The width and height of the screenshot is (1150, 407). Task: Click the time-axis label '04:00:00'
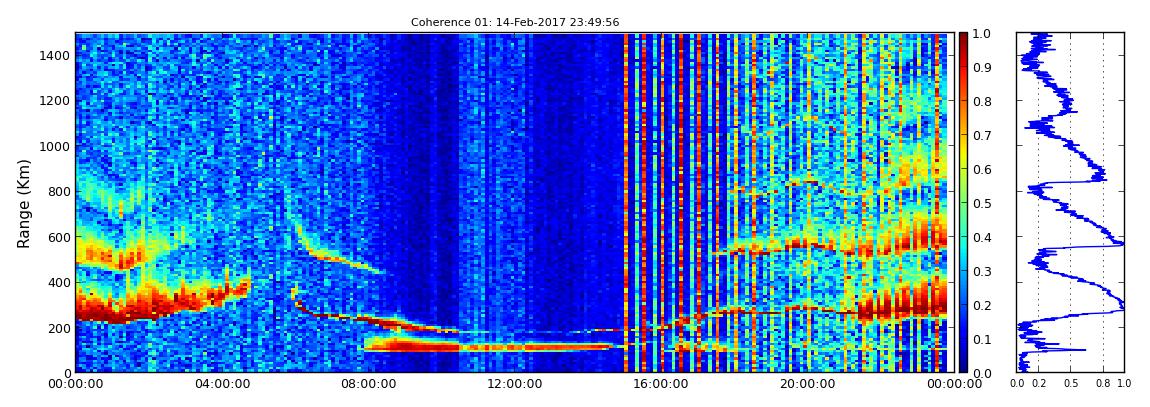coord(221,383)
